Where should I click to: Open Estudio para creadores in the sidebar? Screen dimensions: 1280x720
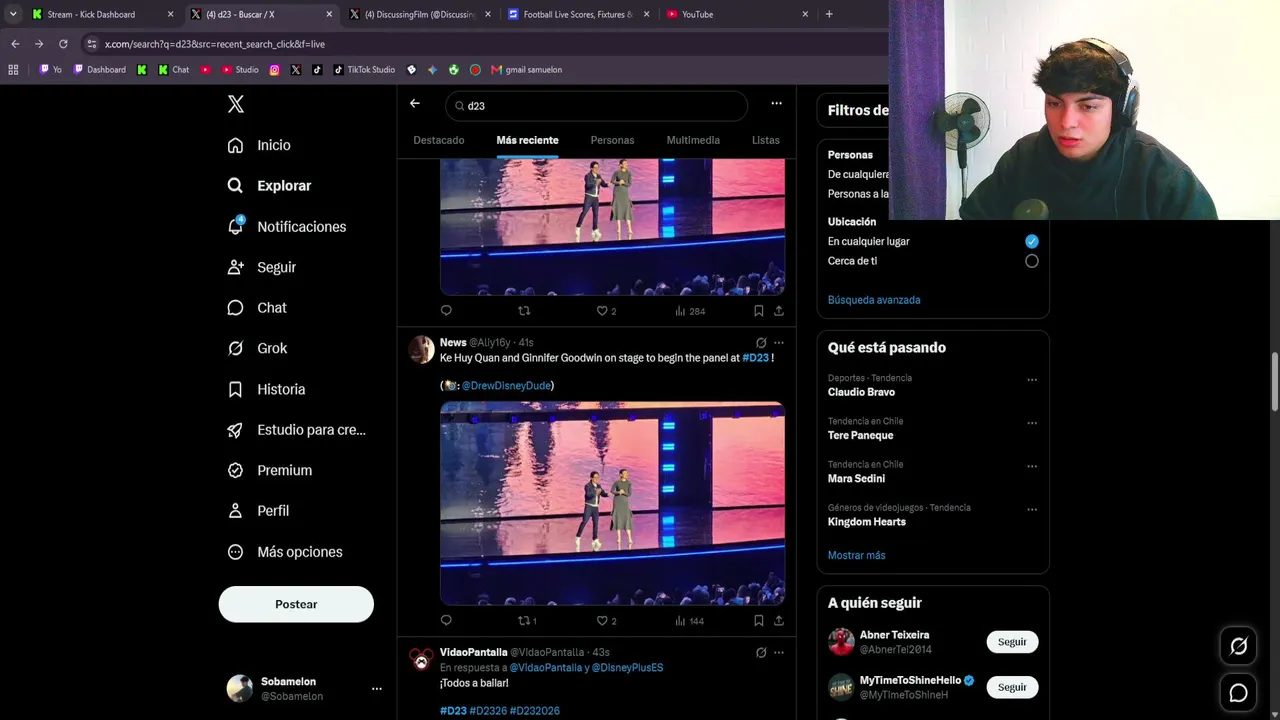pyautogui.click(x=296, y=430)
